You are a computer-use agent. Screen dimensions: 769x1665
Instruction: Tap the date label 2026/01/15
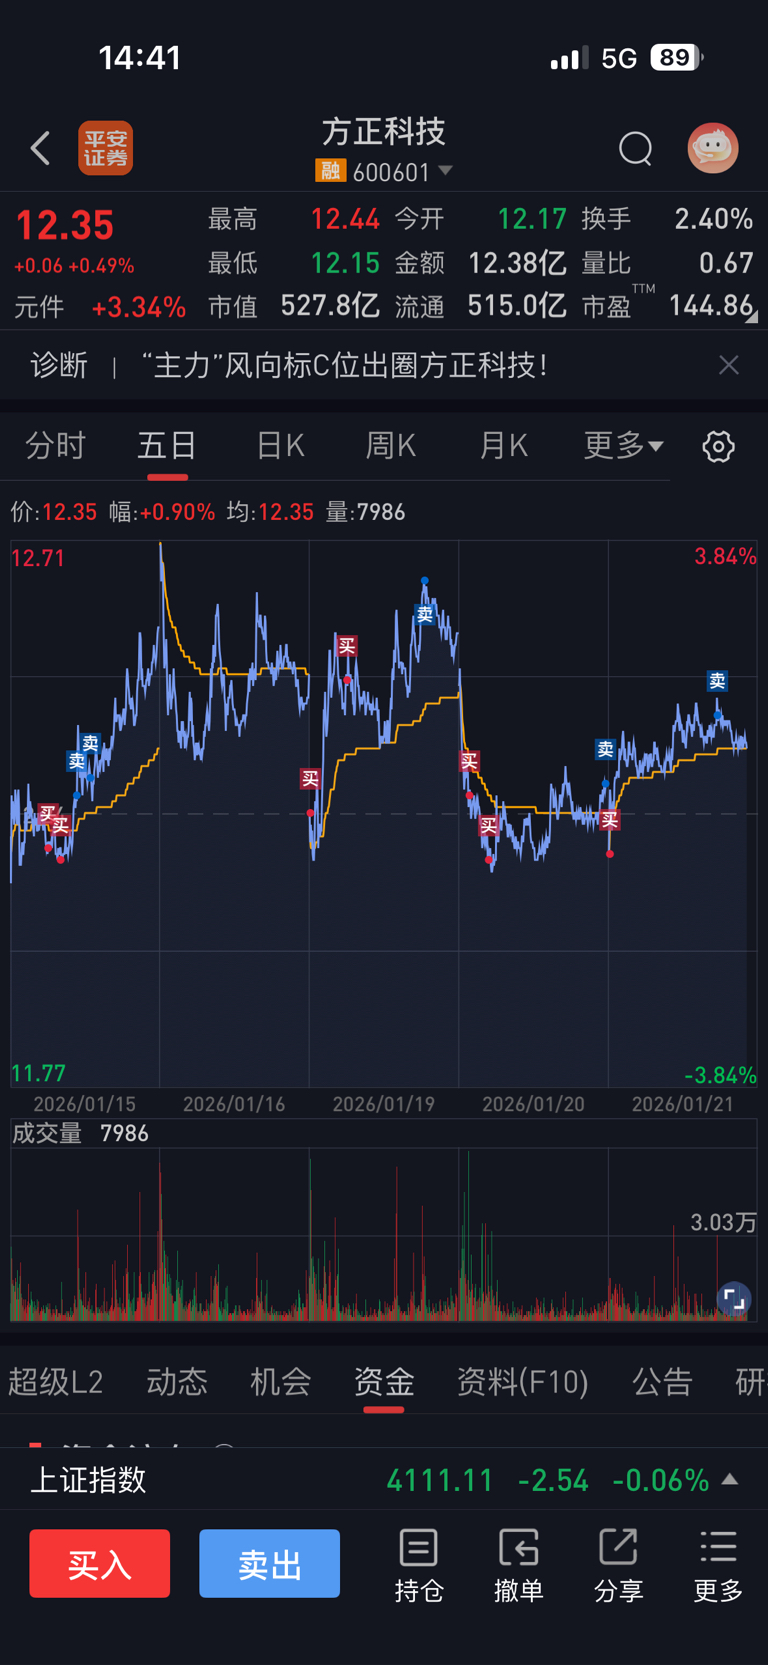[85, 1104]
